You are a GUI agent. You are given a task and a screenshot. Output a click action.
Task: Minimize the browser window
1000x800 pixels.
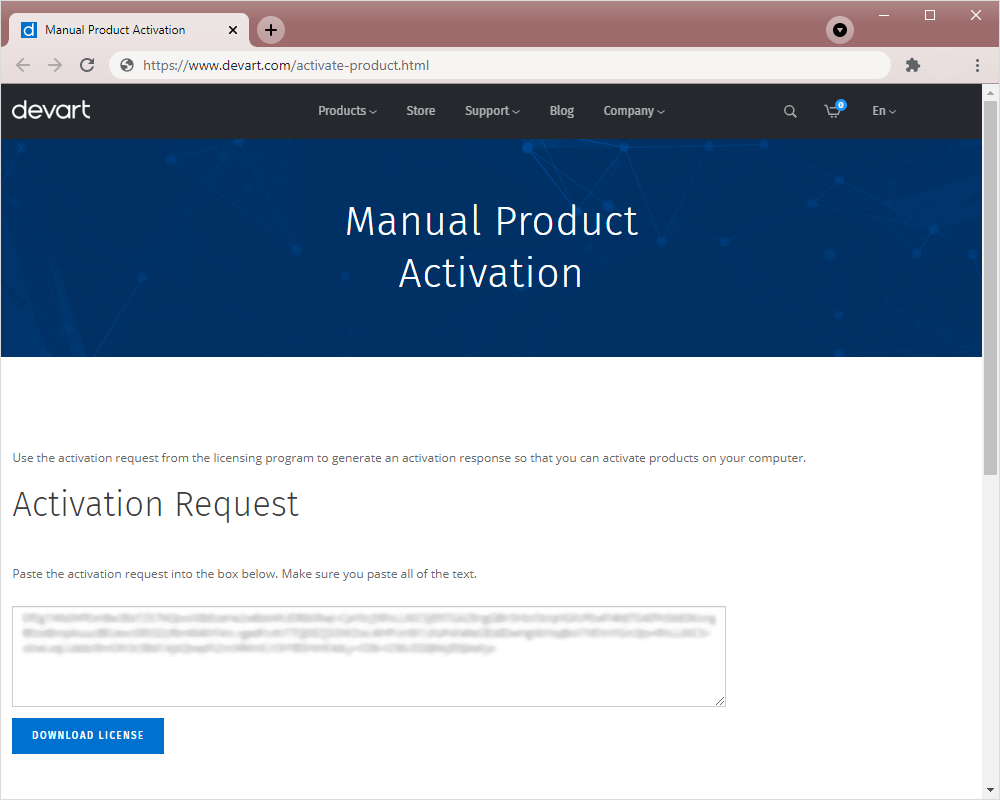point(884,15)
